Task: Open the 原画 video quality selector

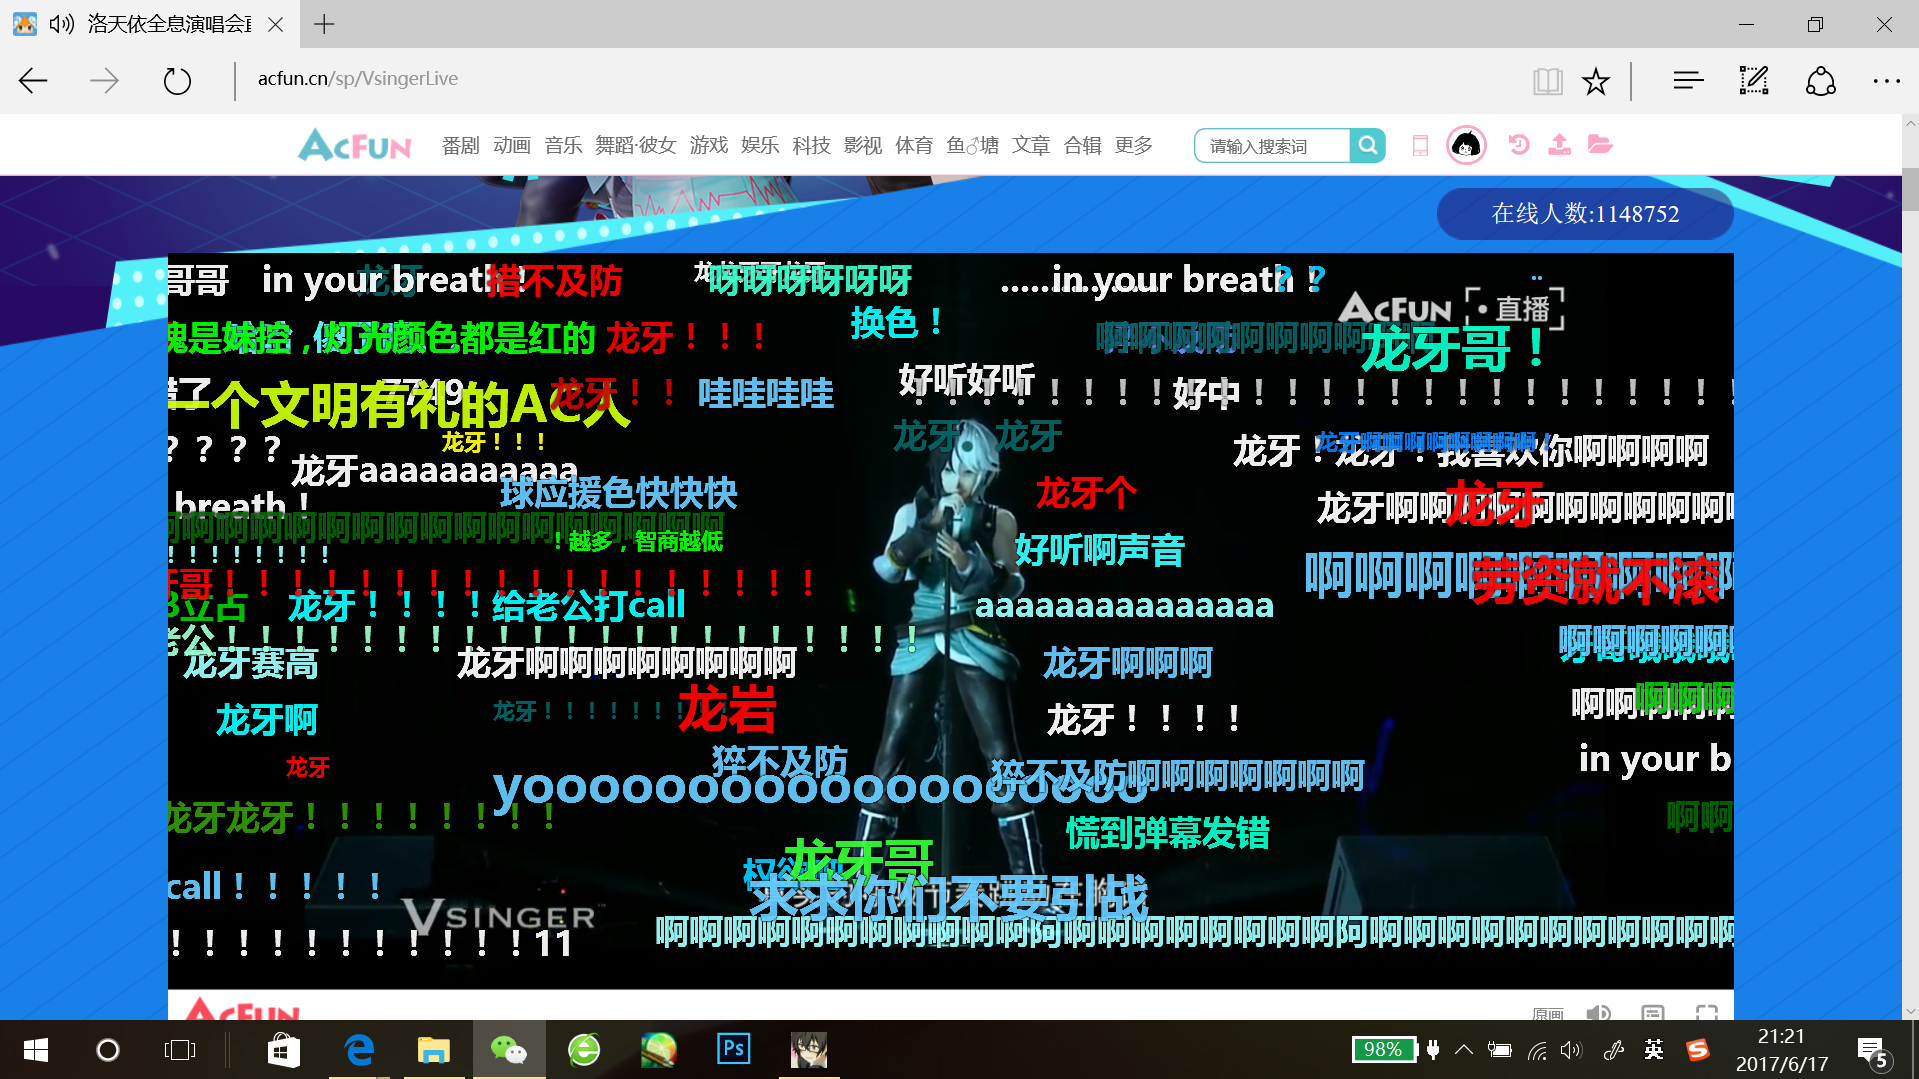Action: click(1547, 1013)
